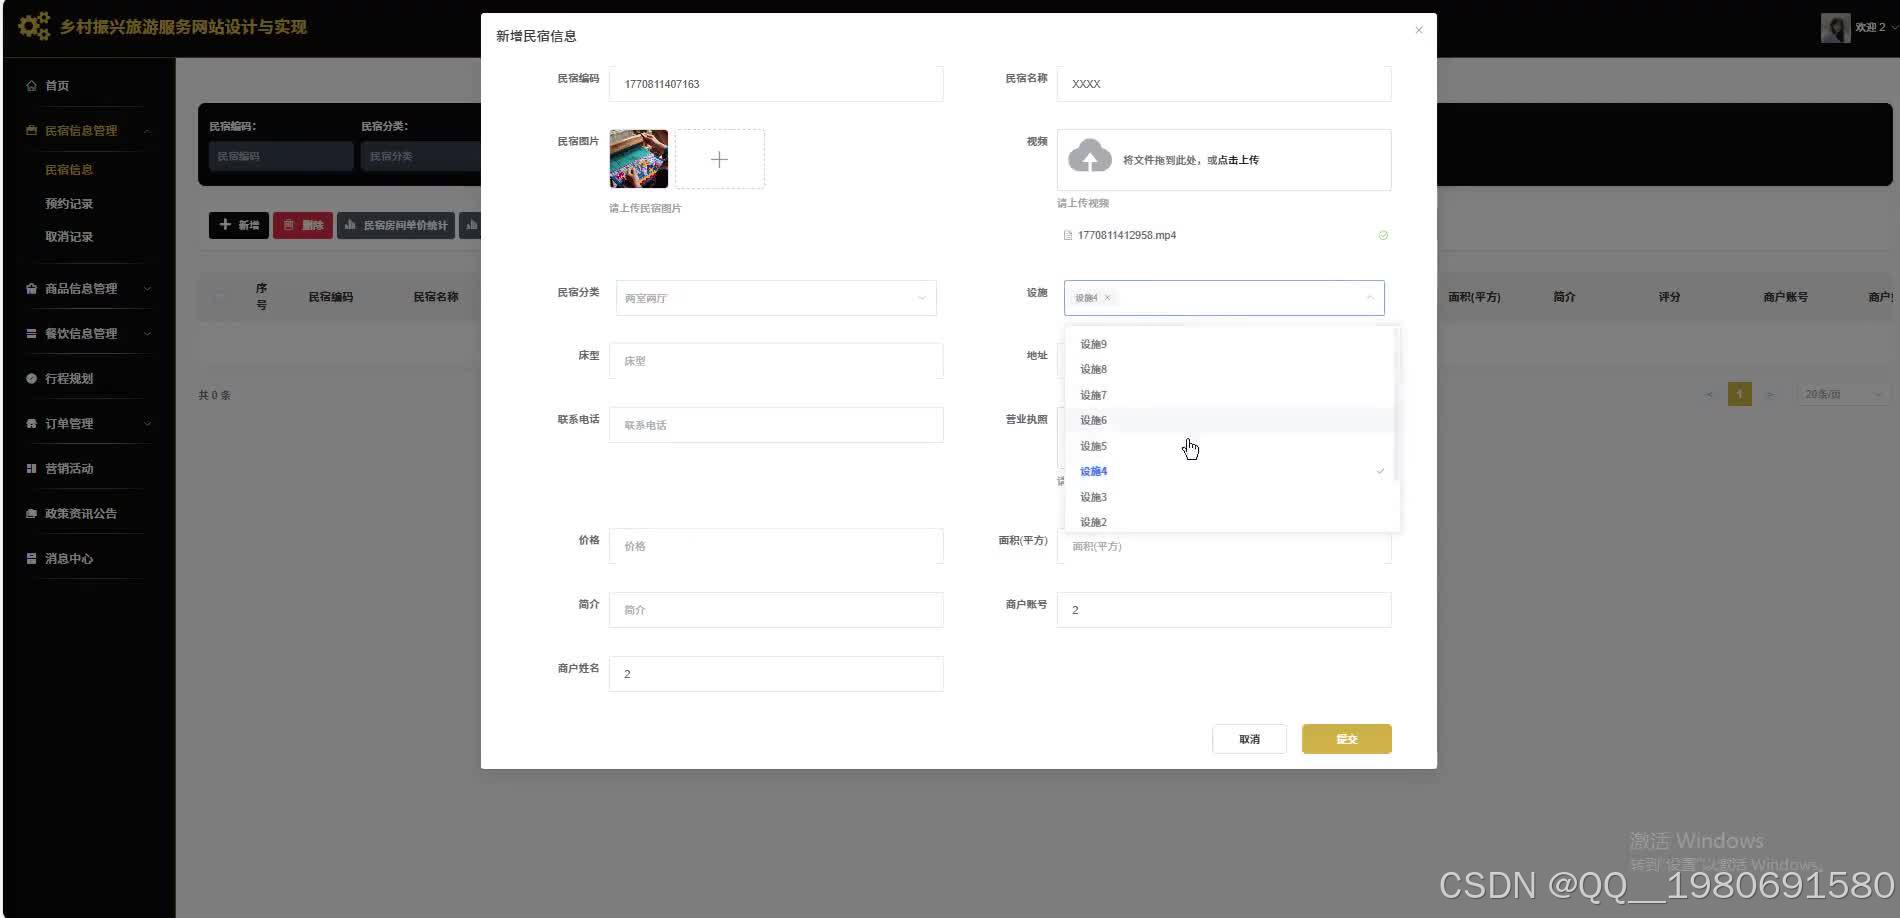Click the gear logo in the header

point(34,27)
